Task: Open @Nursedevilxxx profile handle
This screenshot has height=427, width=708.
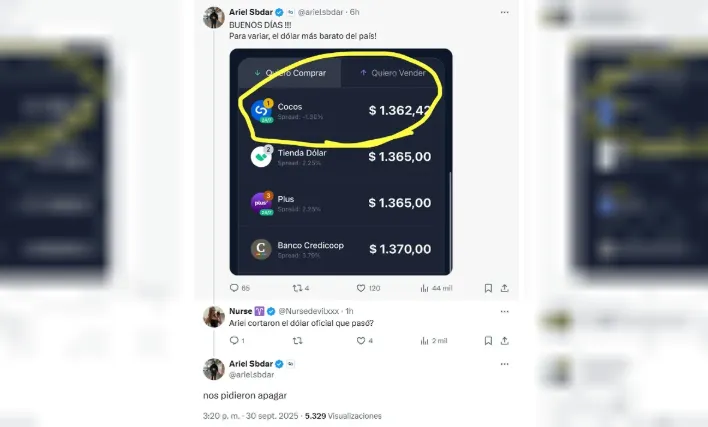Action: (x=308, y=311)
